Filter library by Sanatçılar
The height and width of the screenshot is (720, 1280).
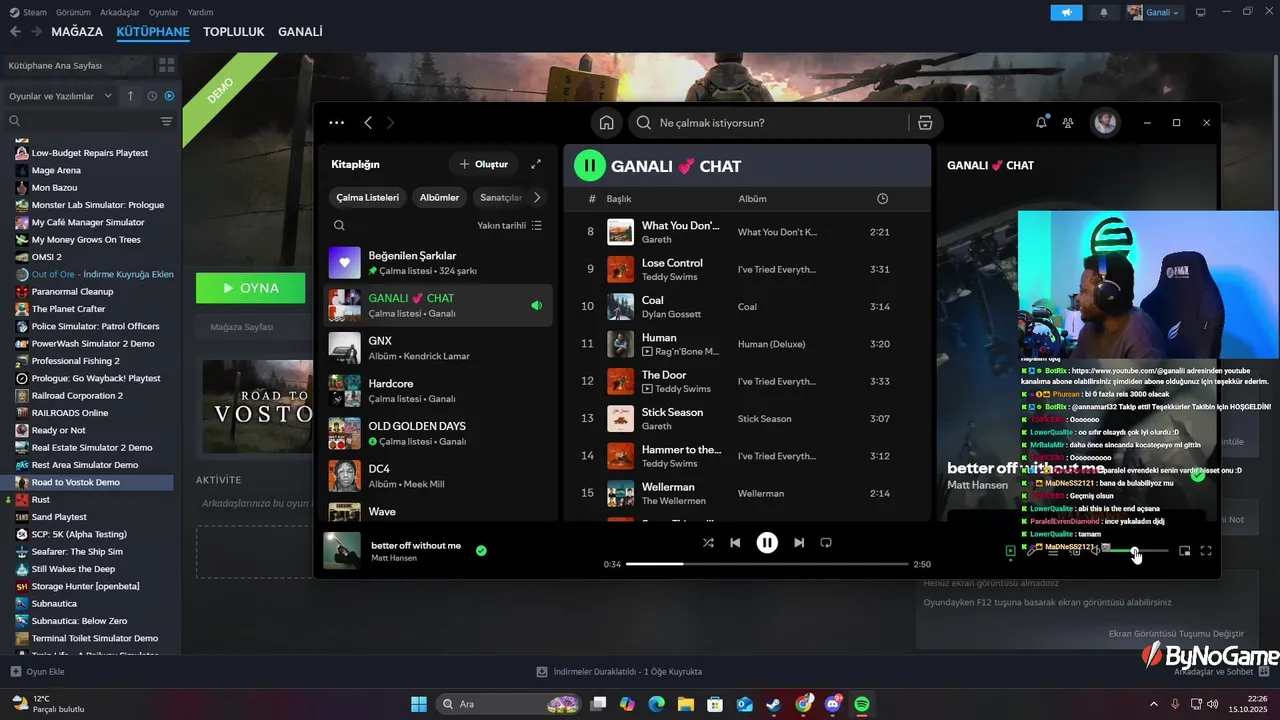pos(499,198)
